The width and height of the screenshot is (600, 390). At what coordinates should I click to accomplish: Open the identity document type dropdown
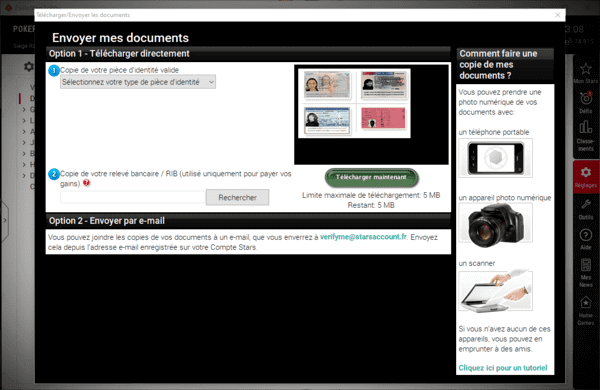(138, 82)
